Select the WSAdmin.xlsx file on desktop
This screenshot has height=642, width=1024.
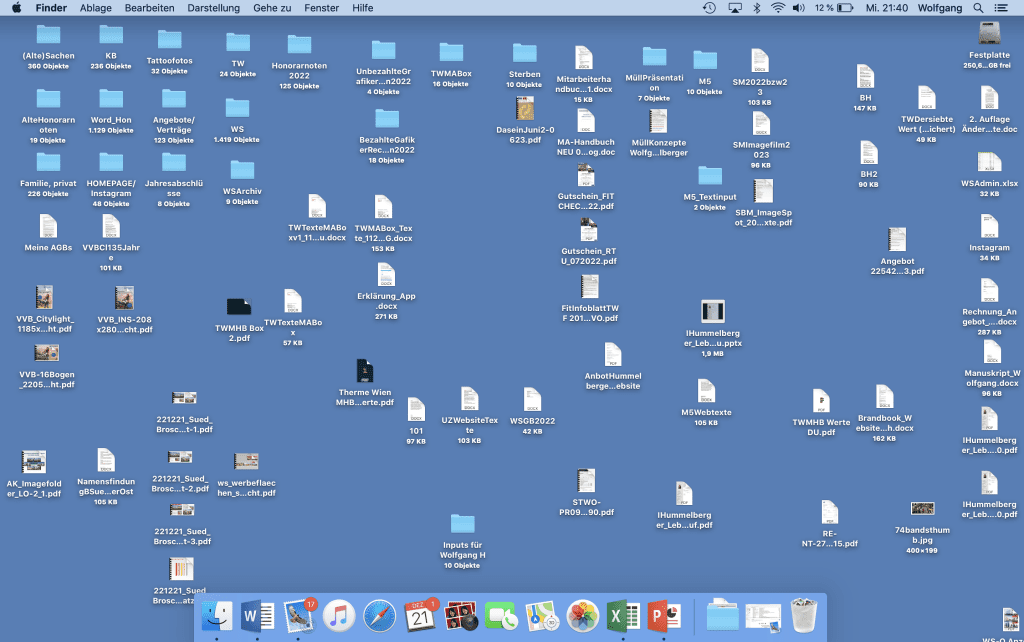(x=989, y=164)
